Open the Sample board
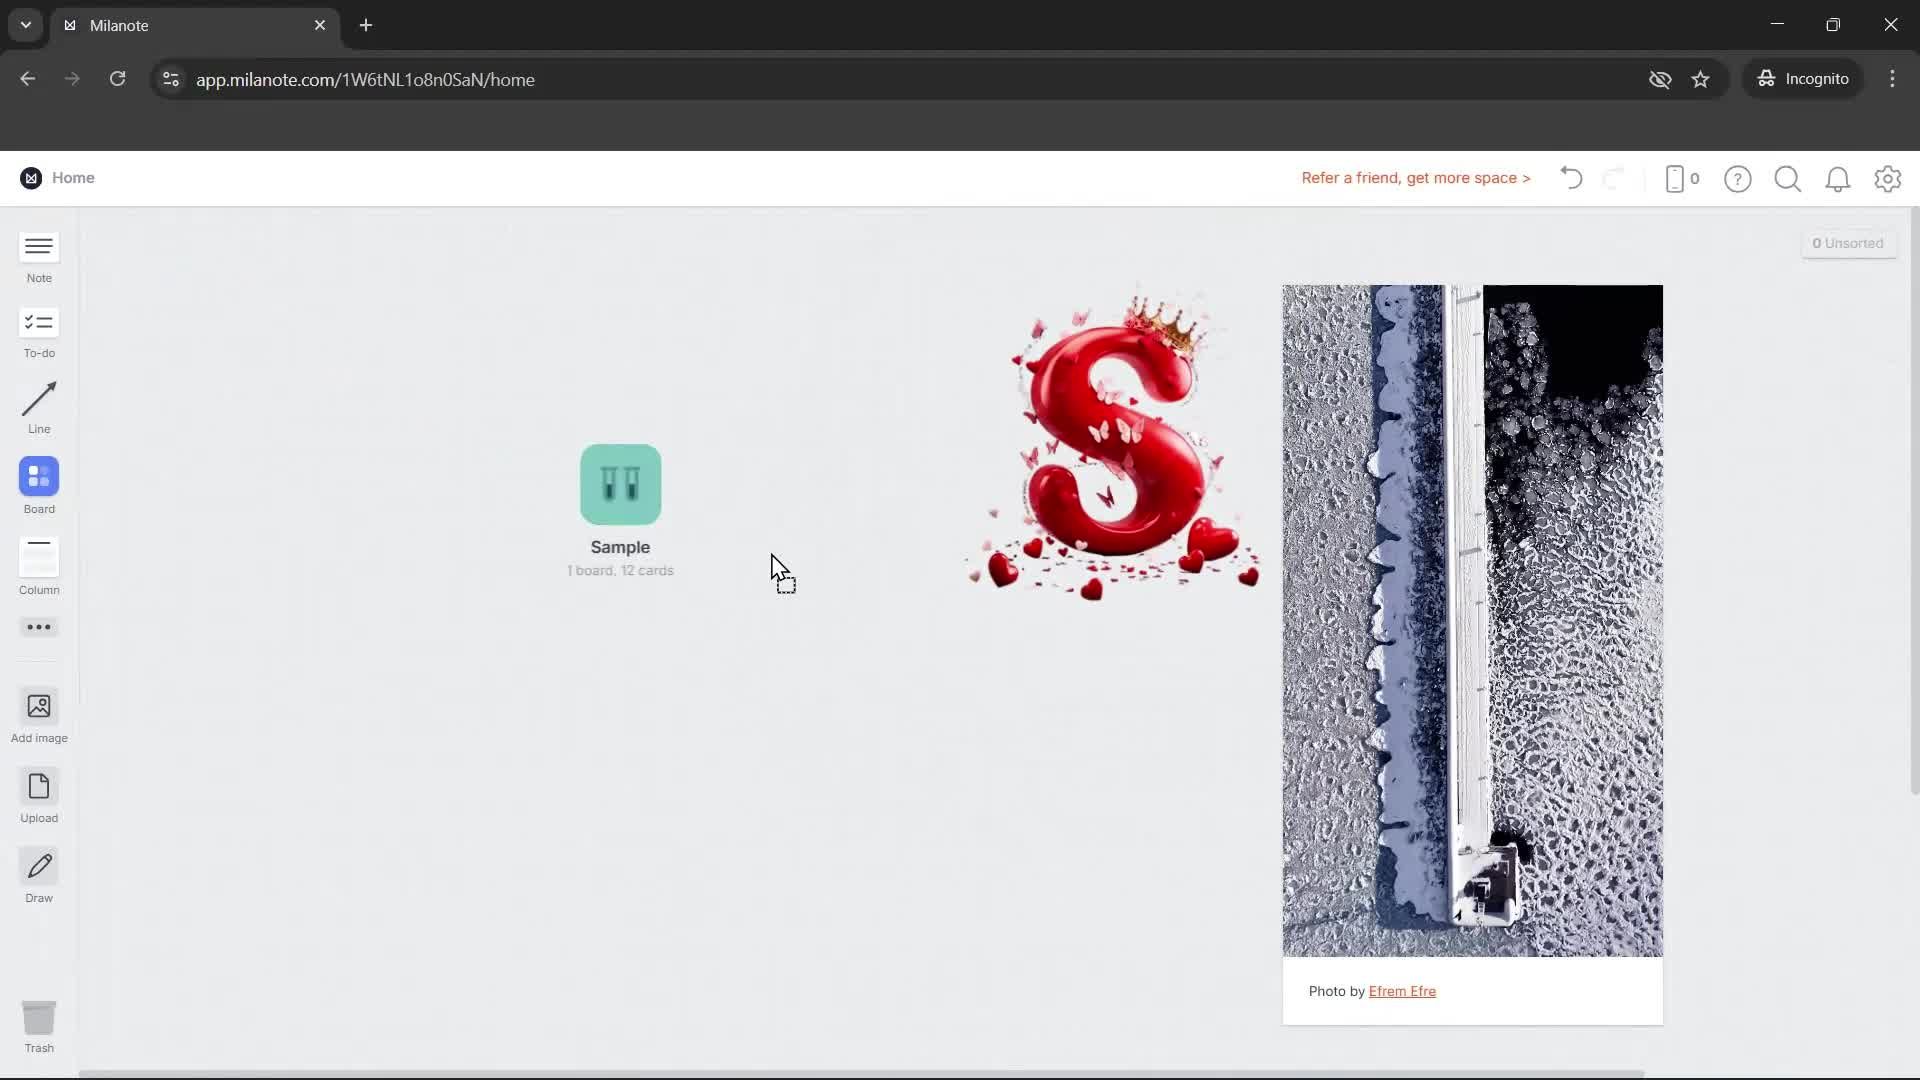This screenshot has height=1080, width=1920. point(620,485)
